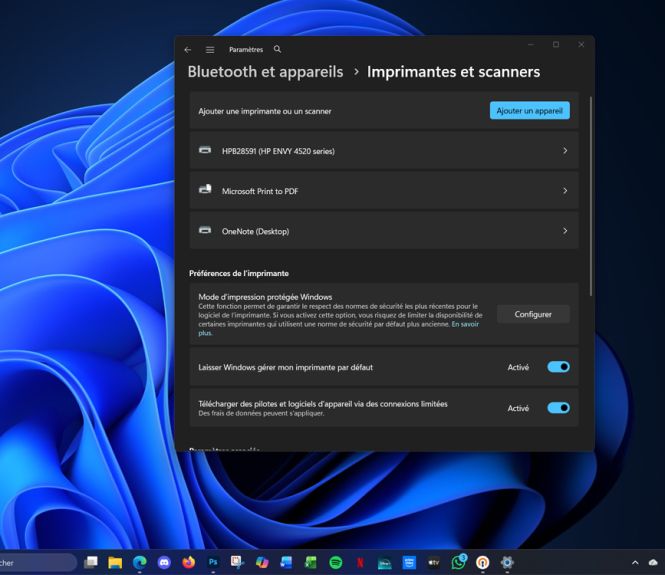
Task: Open Firefox from the taskbar
Action: (x=189, y=563)
